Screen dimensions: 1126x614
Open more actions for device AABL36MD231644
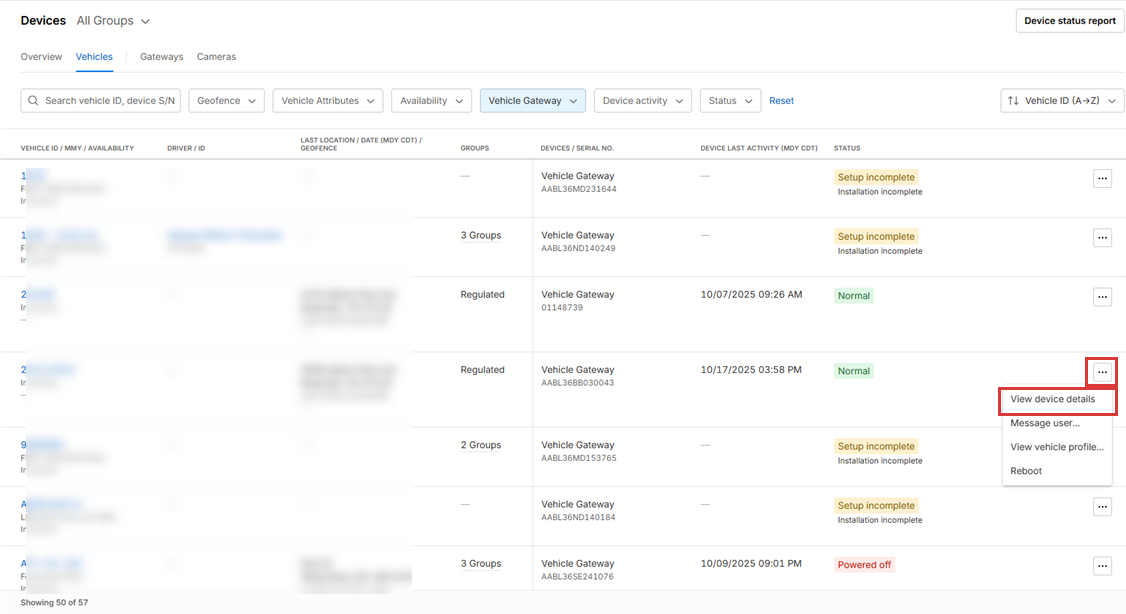pos(1102,178)
